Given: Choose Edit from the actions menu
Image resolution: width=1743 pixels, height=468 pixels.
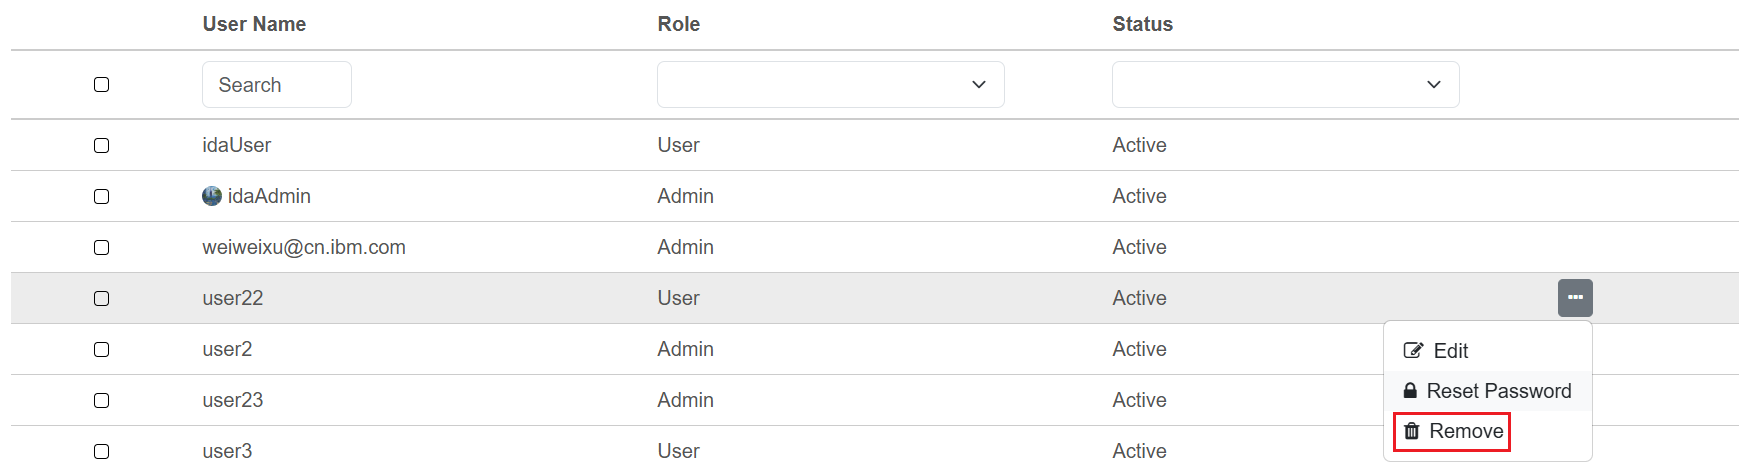Looking at the screenshot, I should (x=1450, y=351).
